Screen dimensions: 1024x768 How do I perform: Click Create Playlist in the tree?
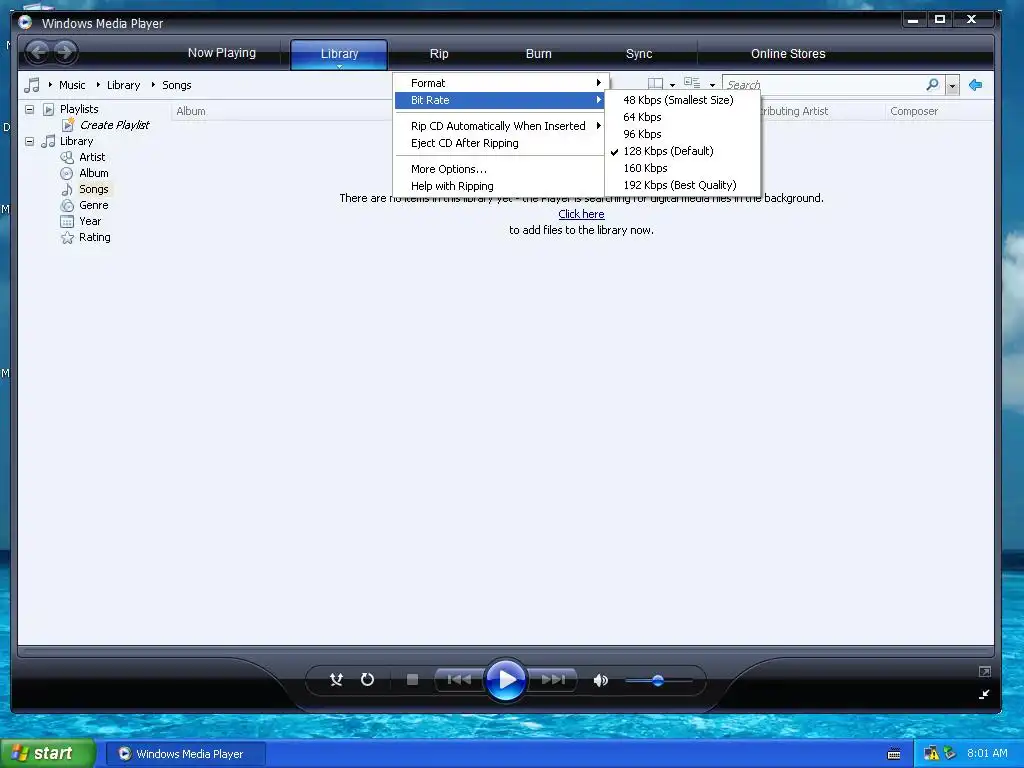click(114, 125)
